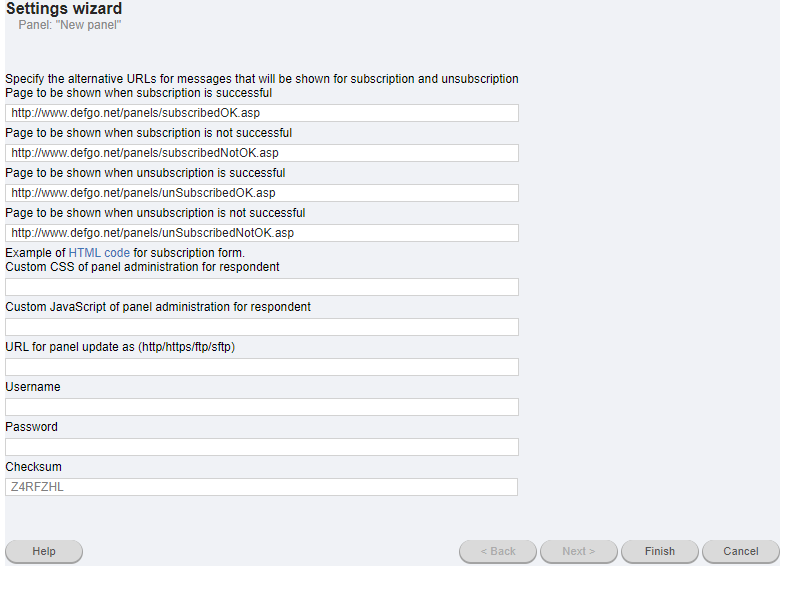Click the unsubscription successful URL field
Image resolution: width=807 pixels, height=593 pixels.
(x=262, y=193)
